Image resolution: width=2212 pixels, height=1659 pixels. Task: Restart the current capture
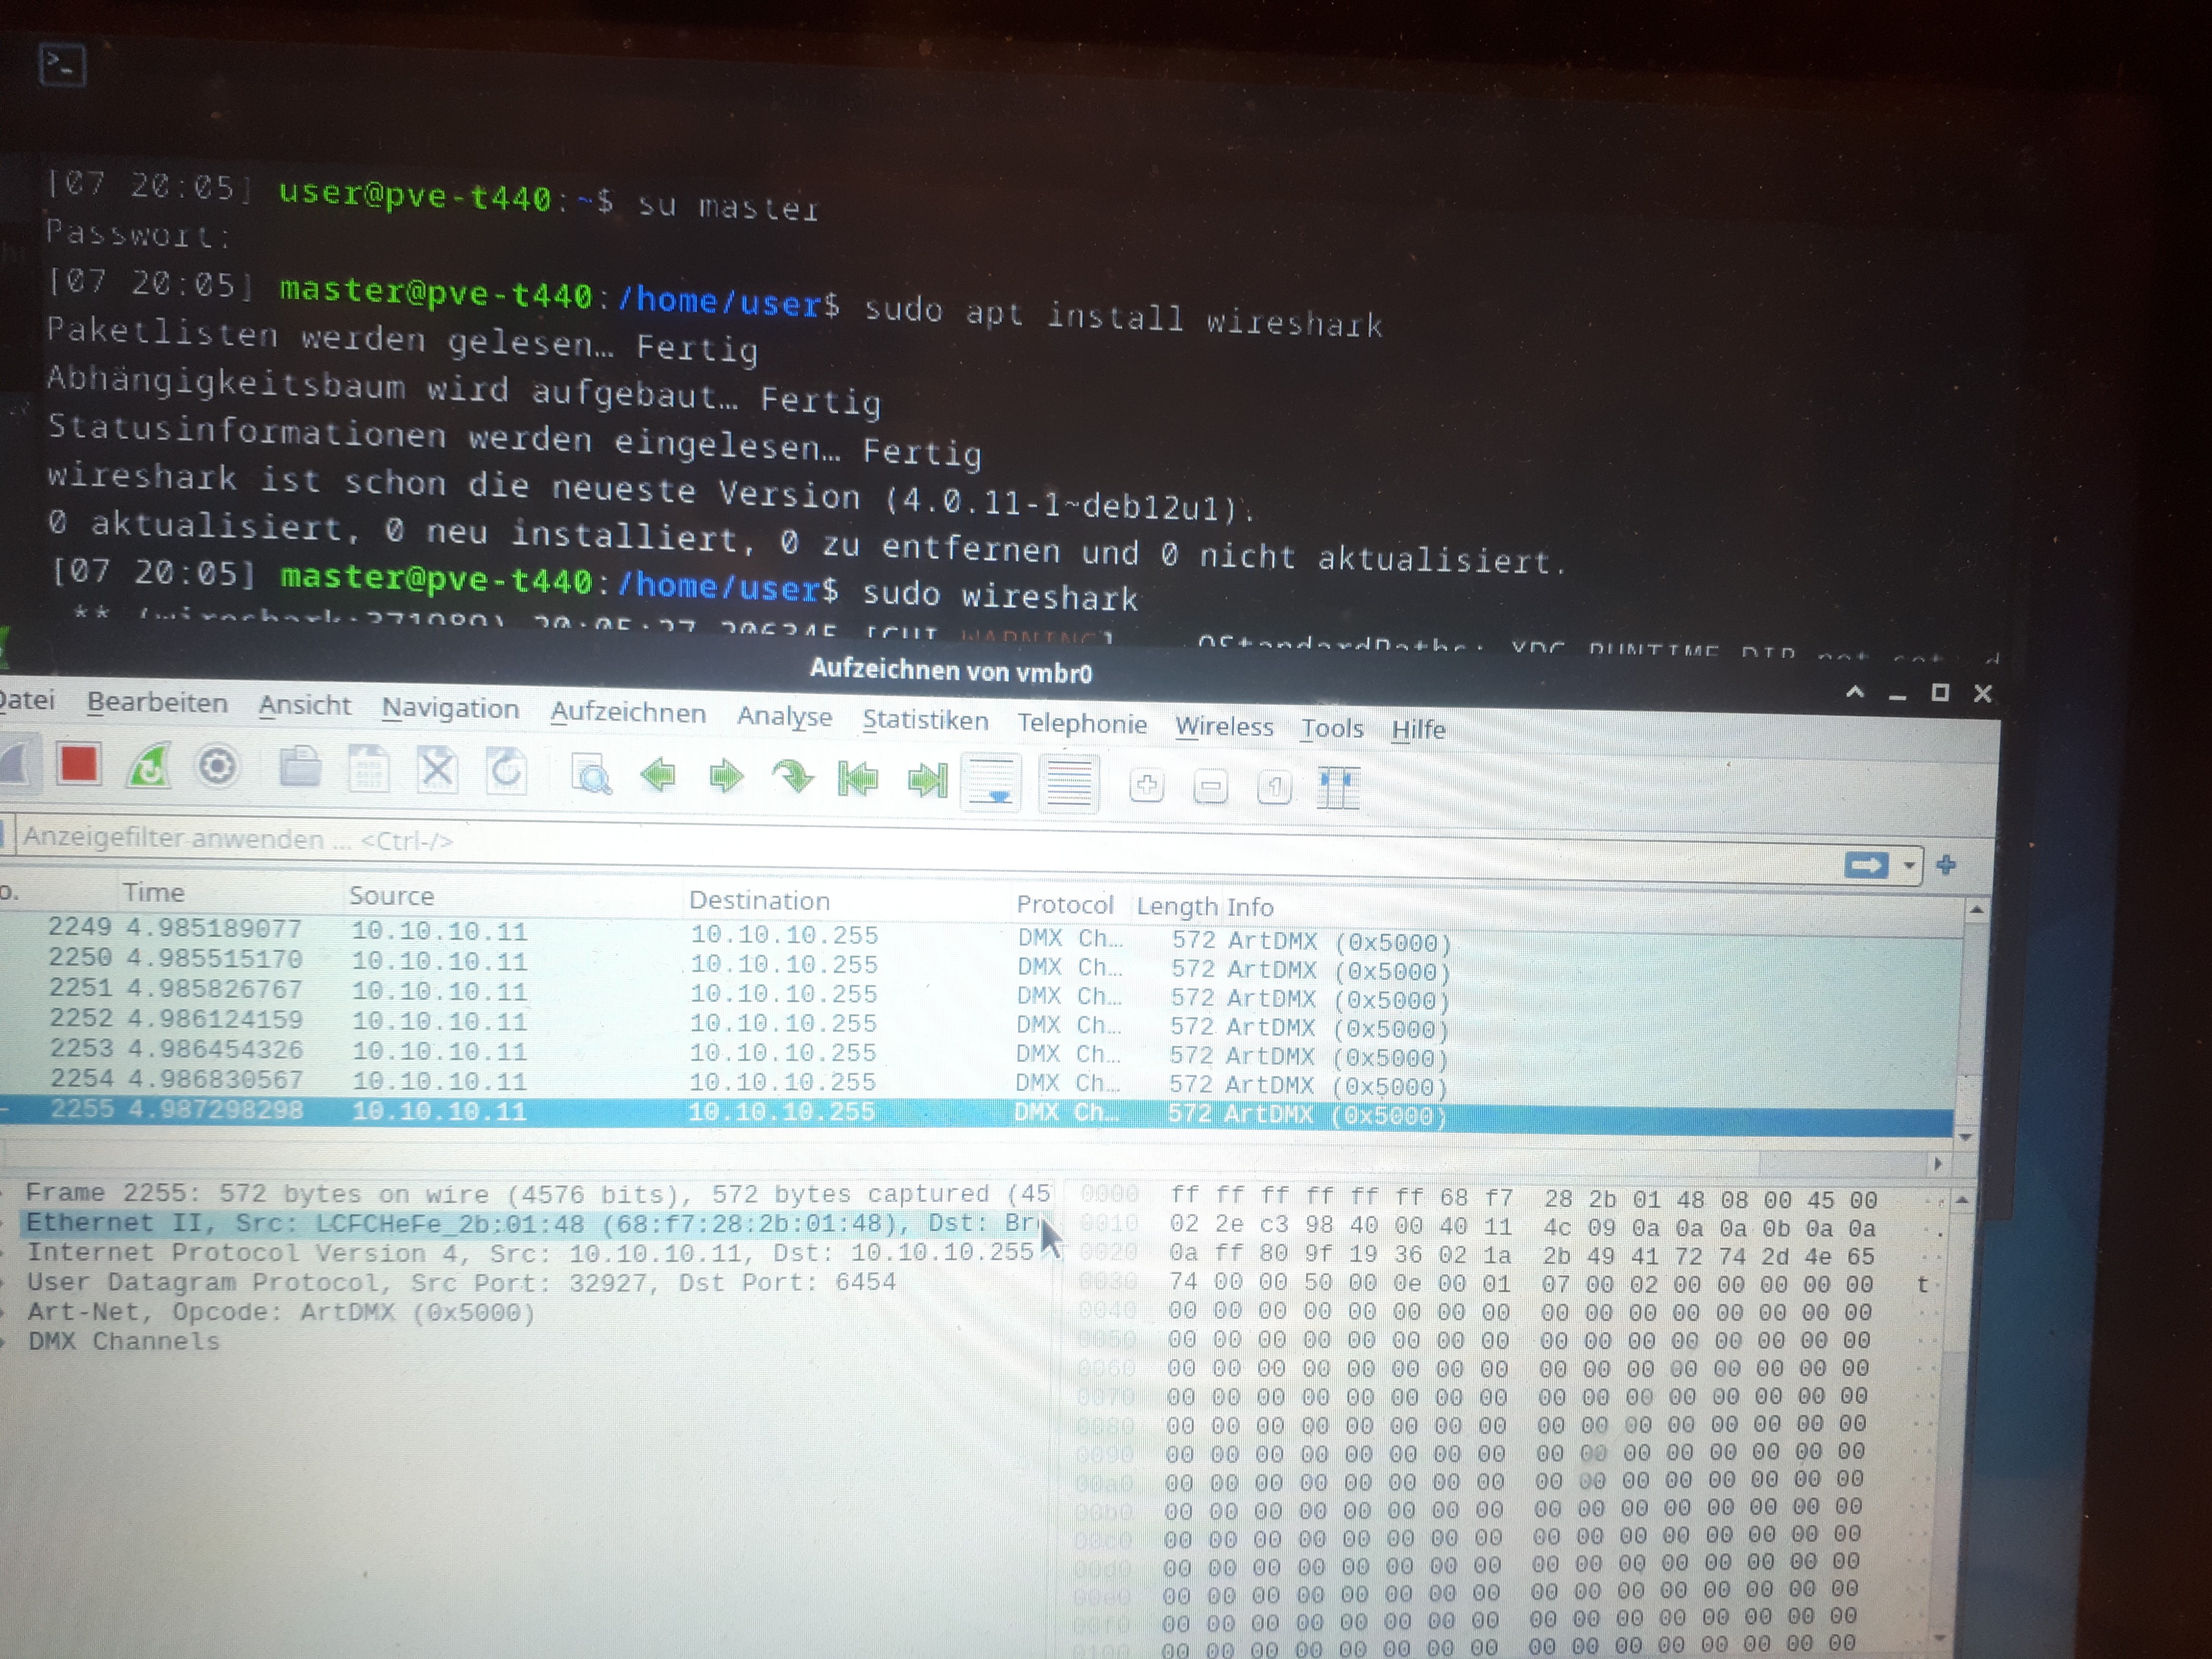149,768
